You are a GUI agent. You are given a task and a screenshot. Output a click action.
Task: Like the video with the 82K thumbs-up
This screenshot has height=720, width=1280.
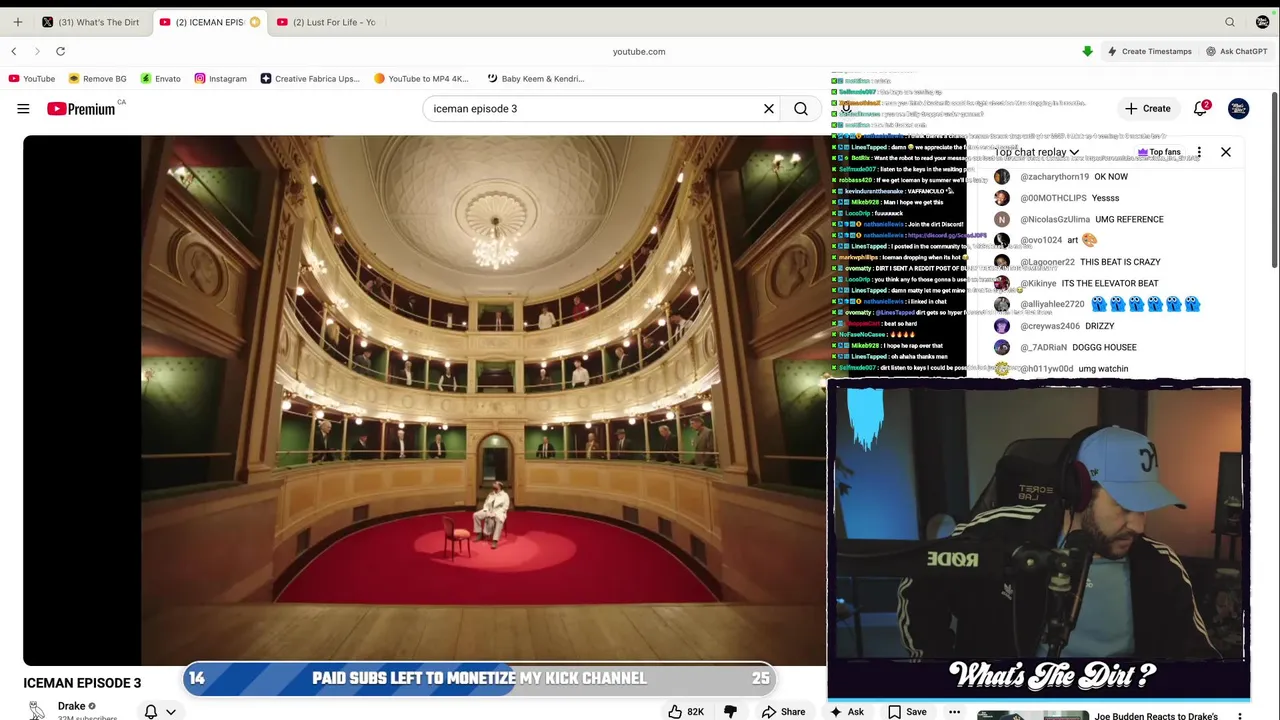(686, 711)
